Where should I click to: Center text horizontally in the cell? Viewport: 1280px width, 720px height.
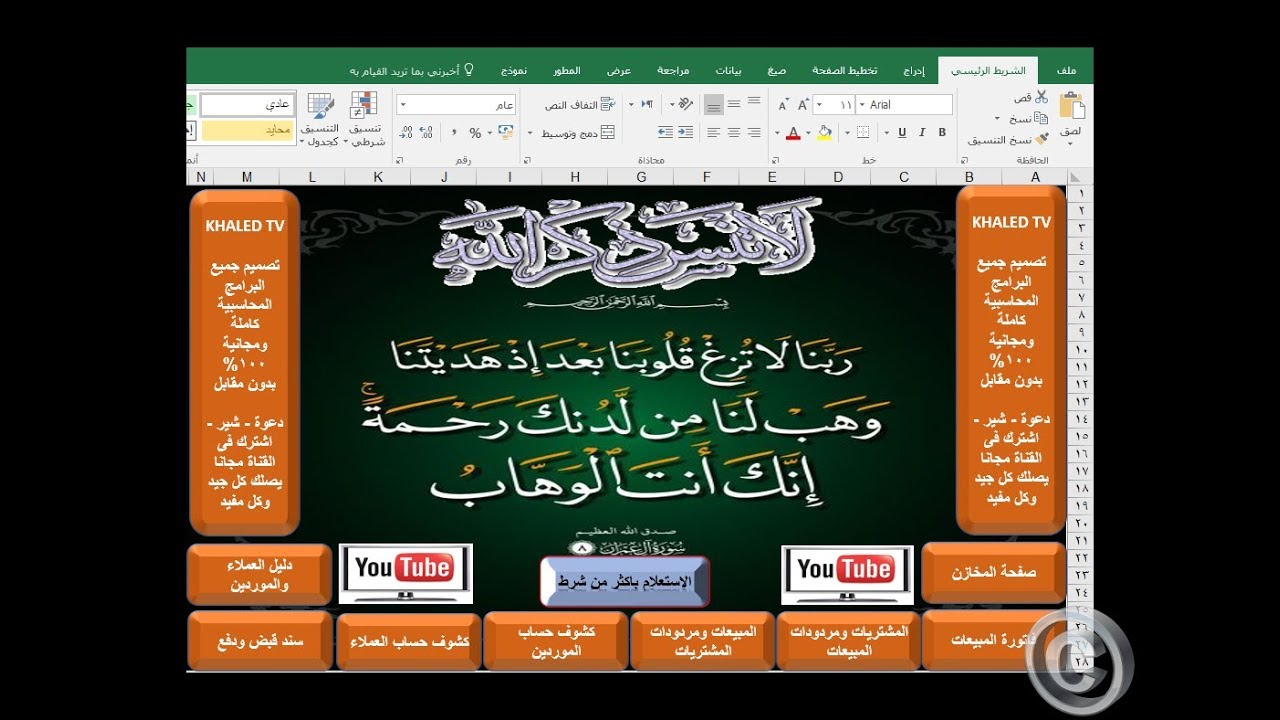pos(734,132)
